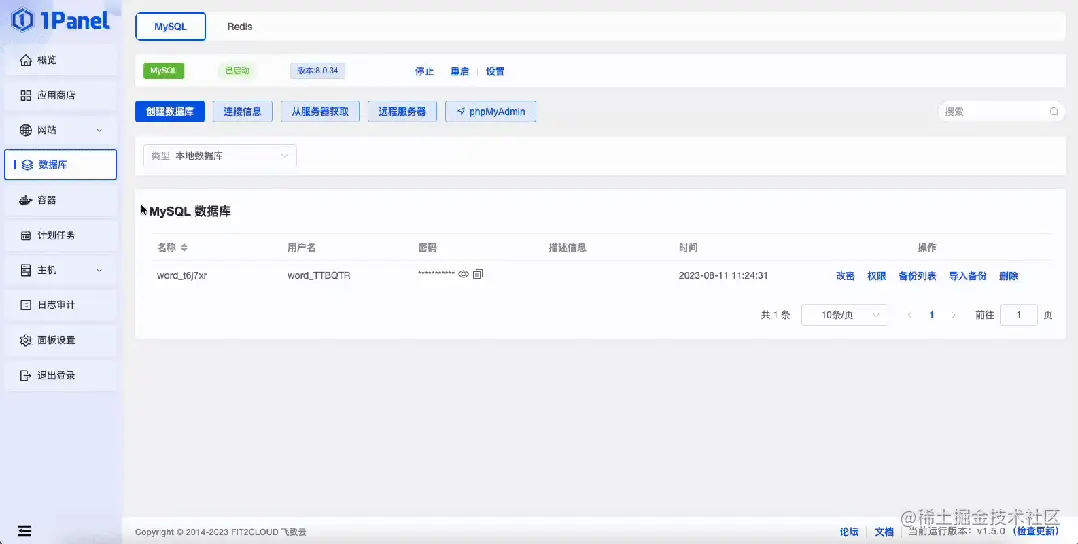The height and width of the screenshot is (544, 1078).
Task: Click the search magnifier icon
Action: point(1054,111)
